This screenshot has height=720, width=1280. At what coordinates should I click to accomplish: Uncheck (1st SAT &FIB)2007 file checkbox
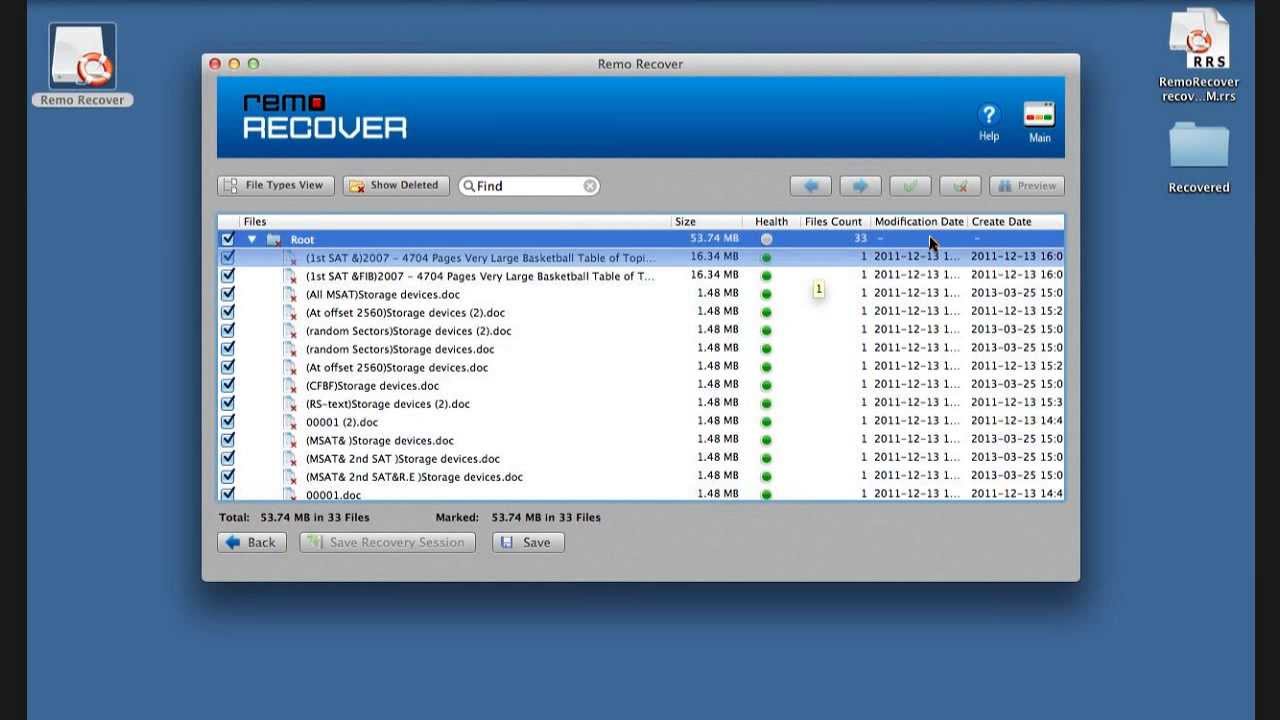pyautogui.click(x=228, y=275)
